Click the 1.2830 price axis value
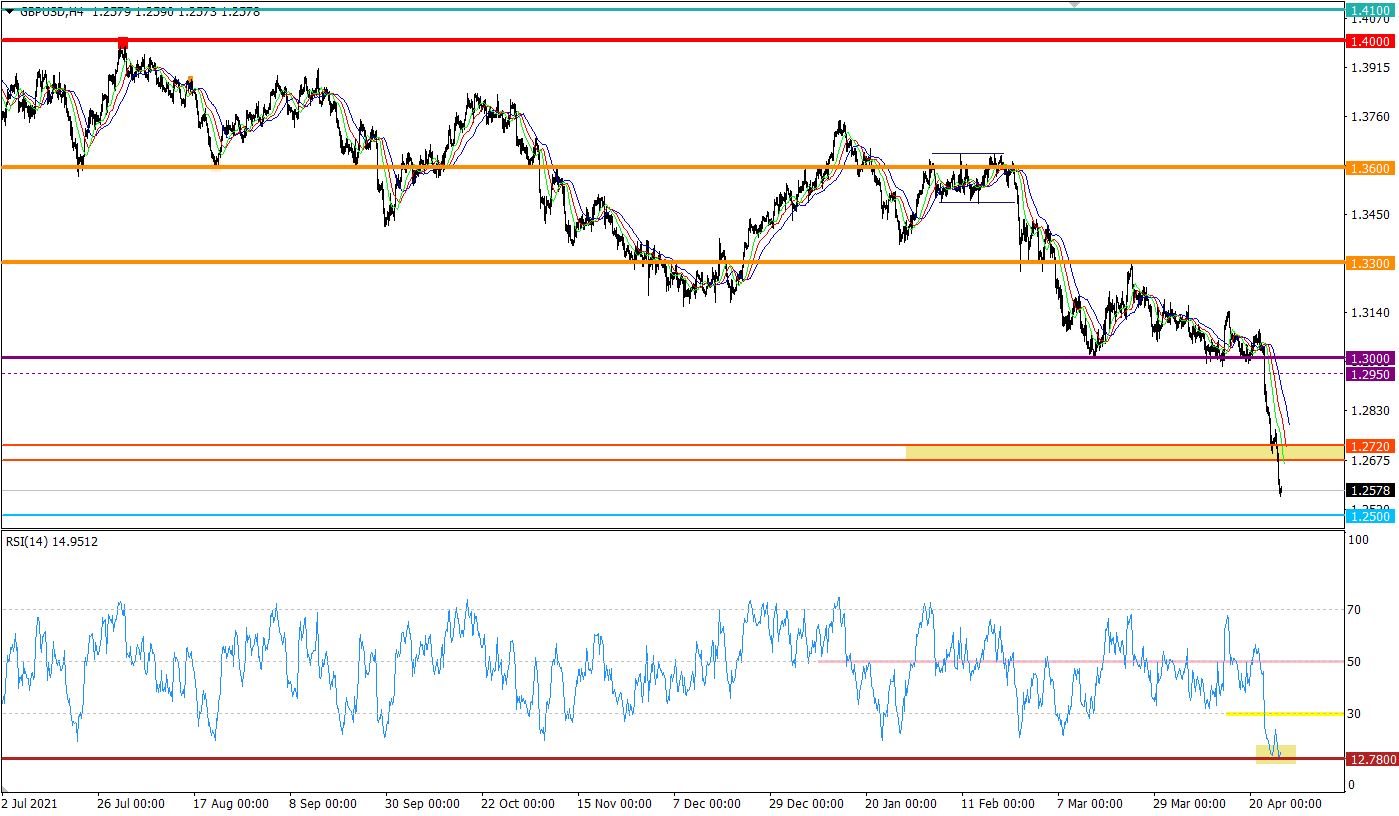The height and width of the screenshot is (816, 1399). pos(1370,411)
